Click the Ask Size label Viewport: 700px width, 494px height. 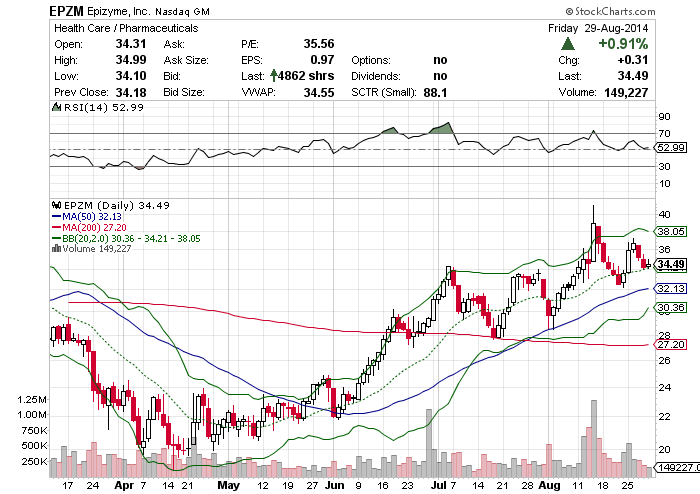[186, 60]
